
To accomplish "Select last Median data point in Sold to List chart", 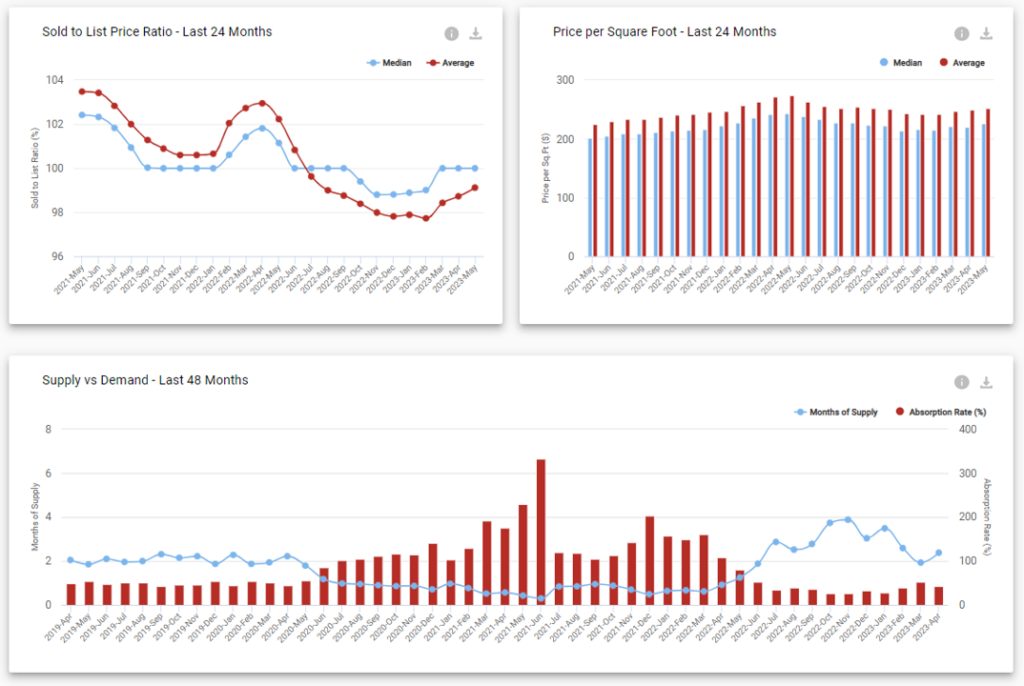I will click(474, 168).
